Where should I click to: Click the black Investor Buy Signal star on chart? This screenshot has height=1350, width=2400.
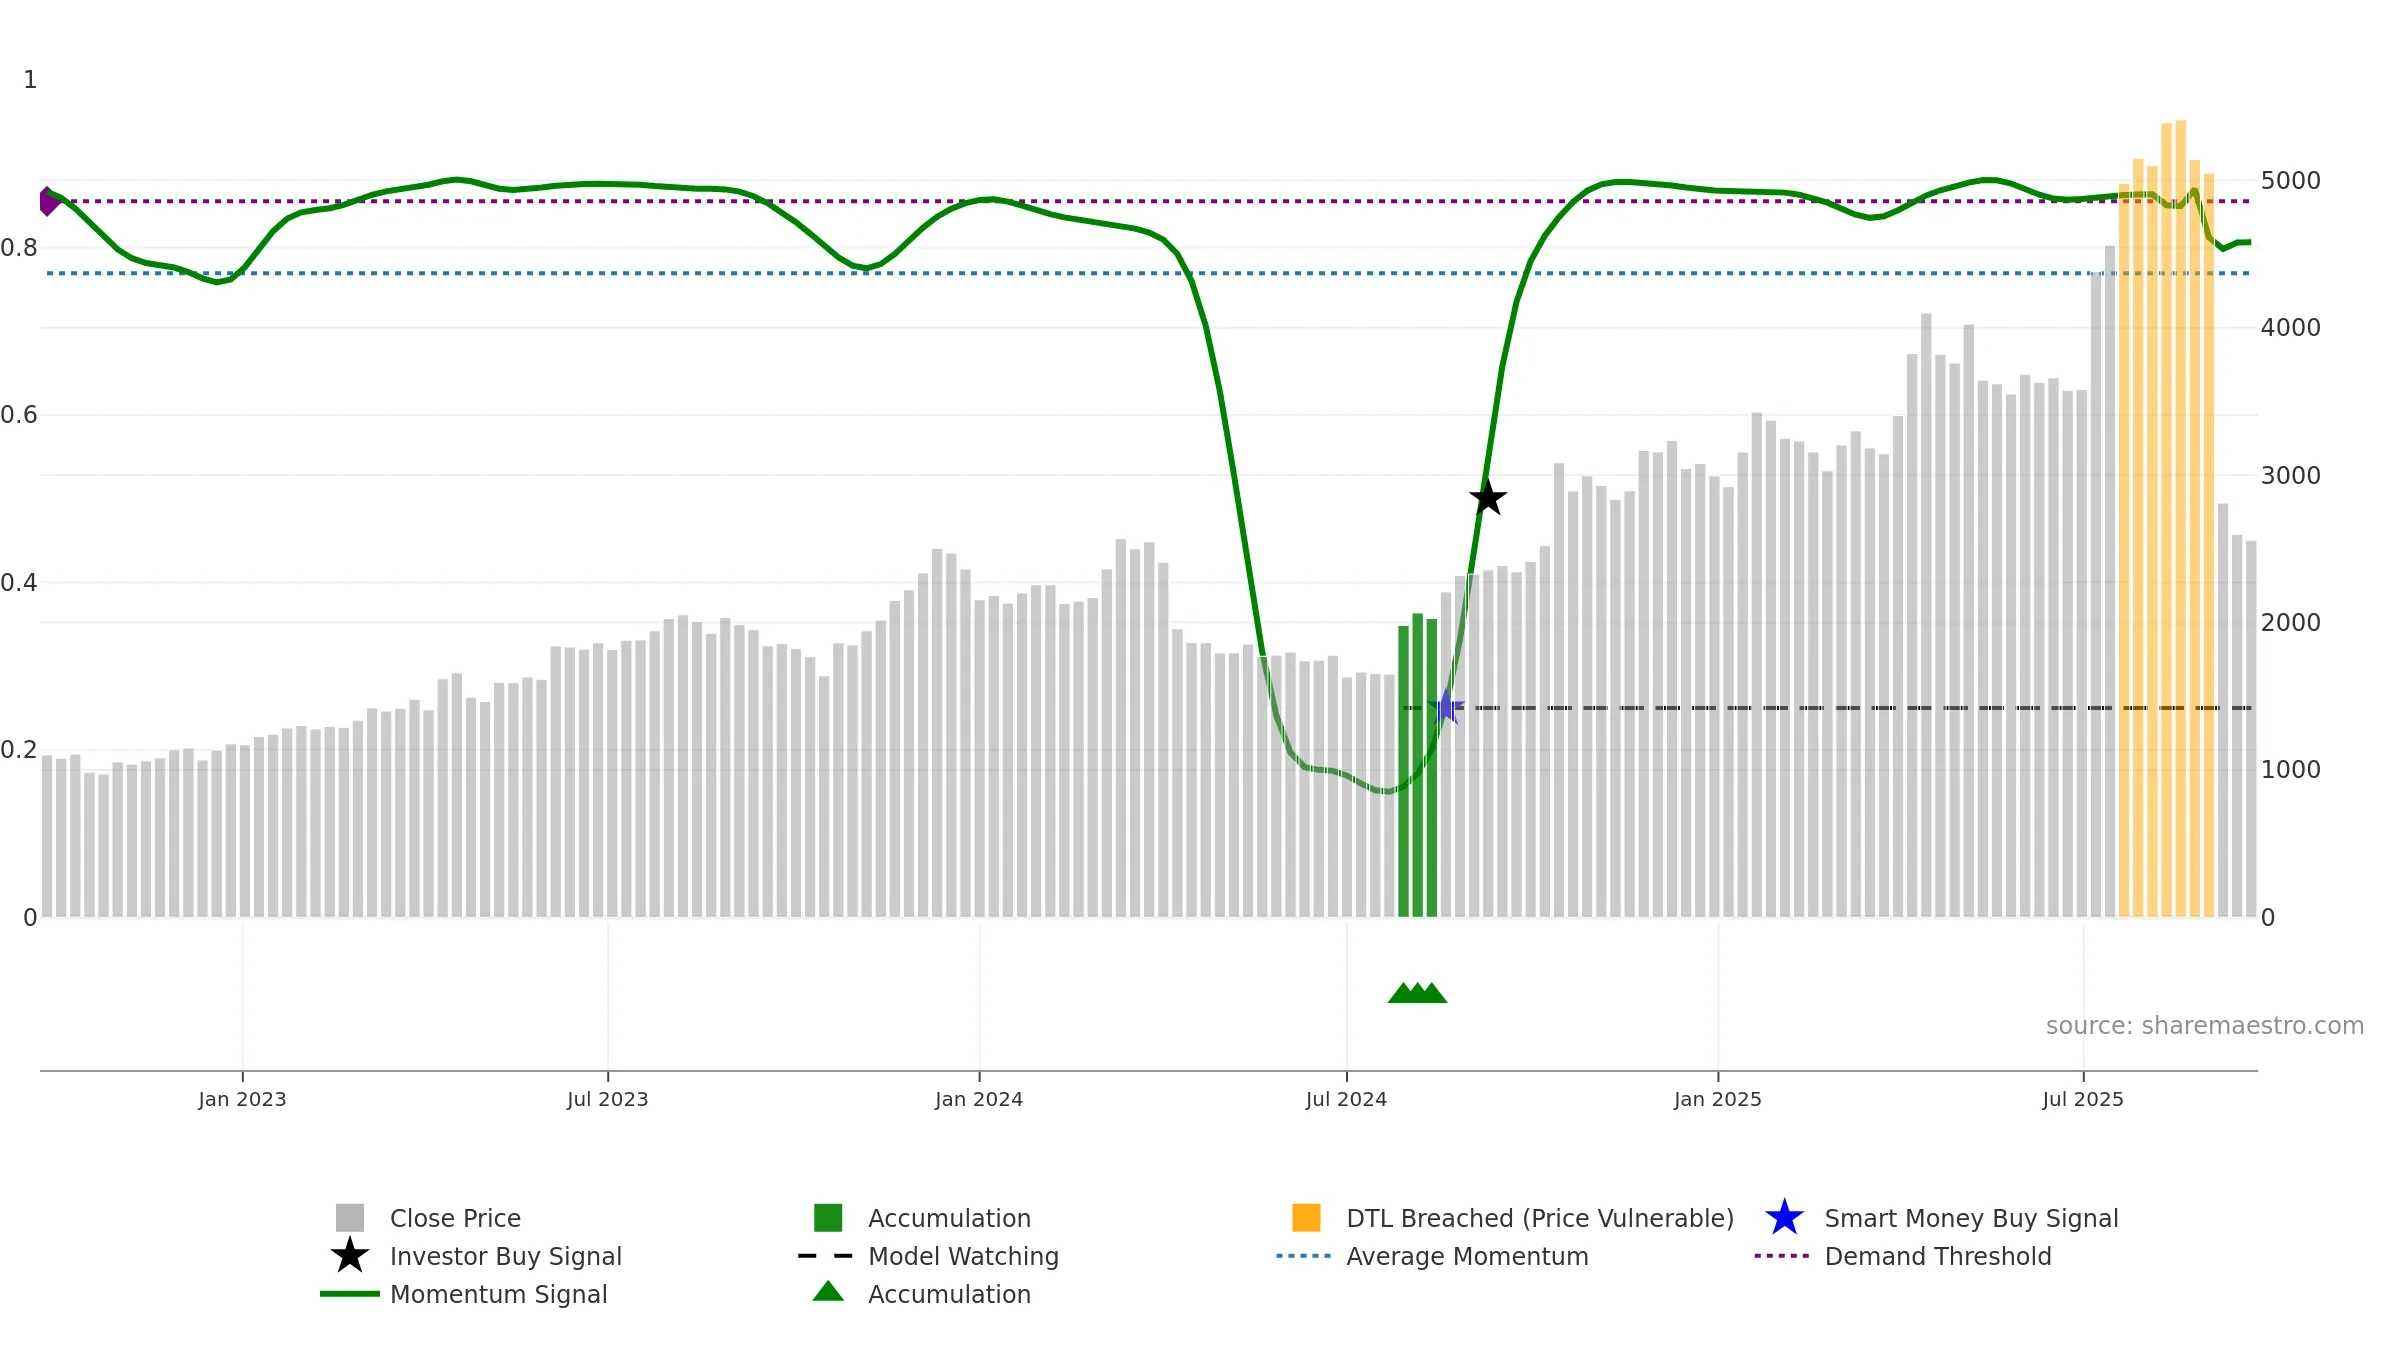click(x=1488, y=497)
